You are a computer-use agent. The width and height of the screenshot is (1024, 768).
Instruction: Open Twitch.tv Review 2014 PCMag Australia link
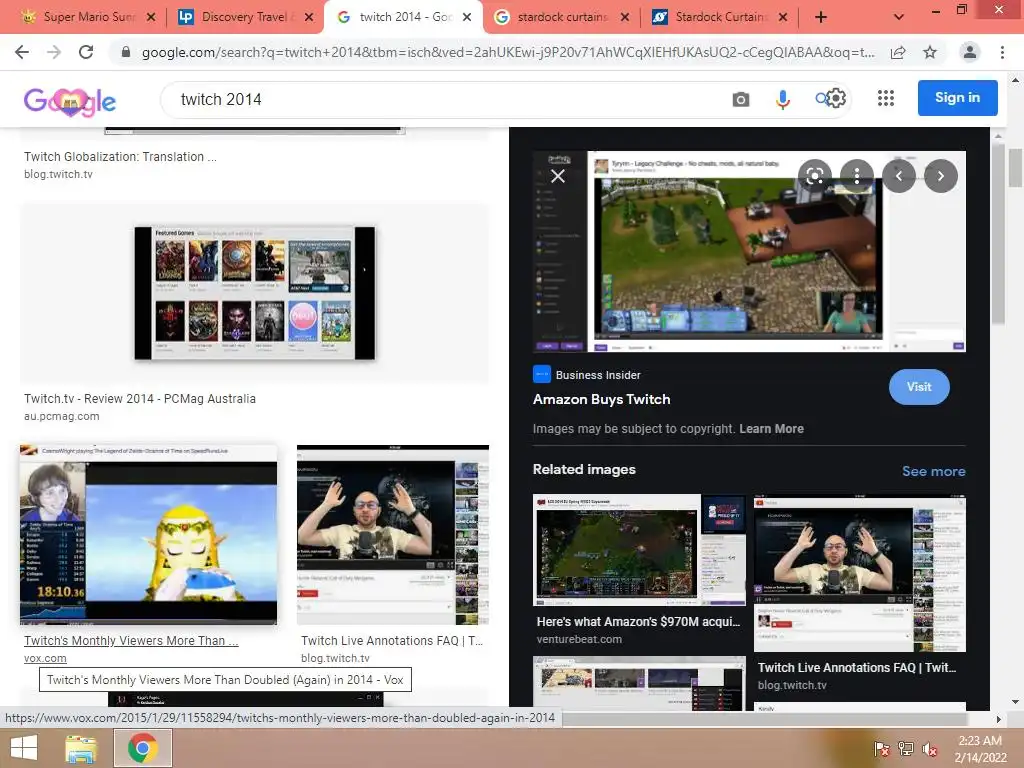coord(140,398)
